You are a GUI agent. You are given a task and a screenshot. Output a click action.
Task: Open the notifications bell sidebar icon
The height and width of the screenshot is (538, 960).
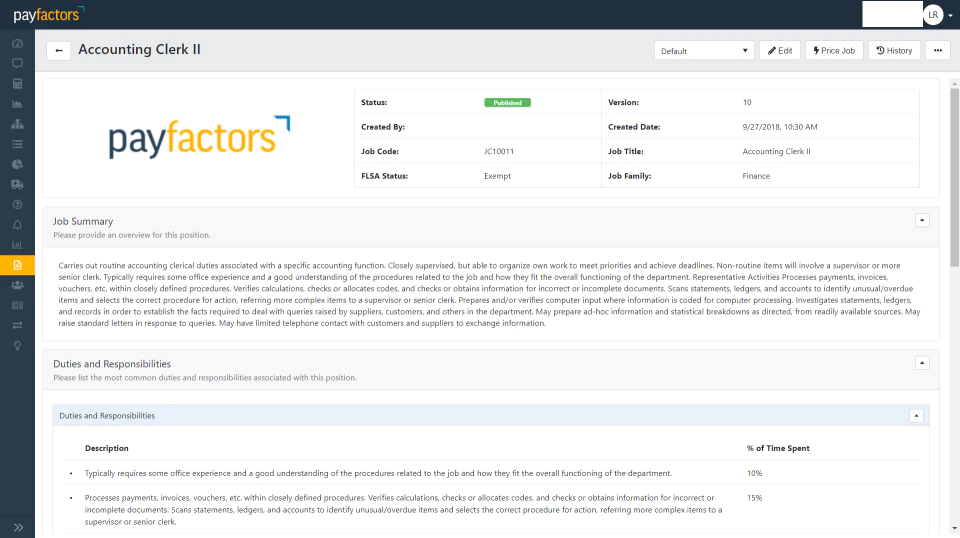click(x=17, y=225)
